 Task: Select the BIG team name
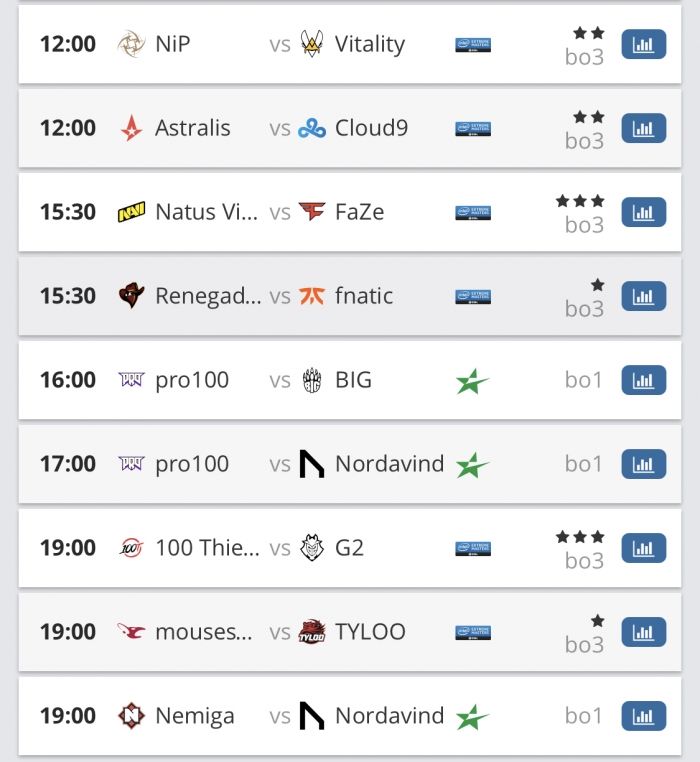click(x=353, y=380)
